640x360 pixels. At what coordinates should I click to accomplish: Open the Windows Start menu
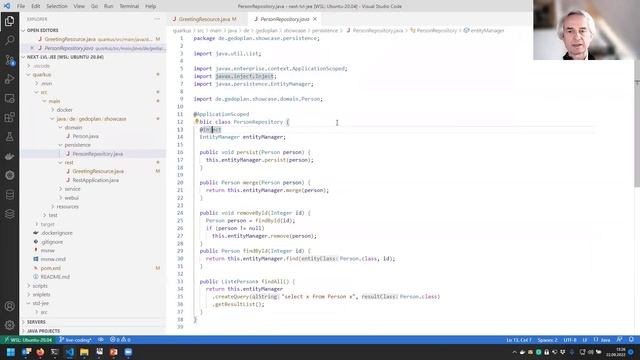pos(11,352)
